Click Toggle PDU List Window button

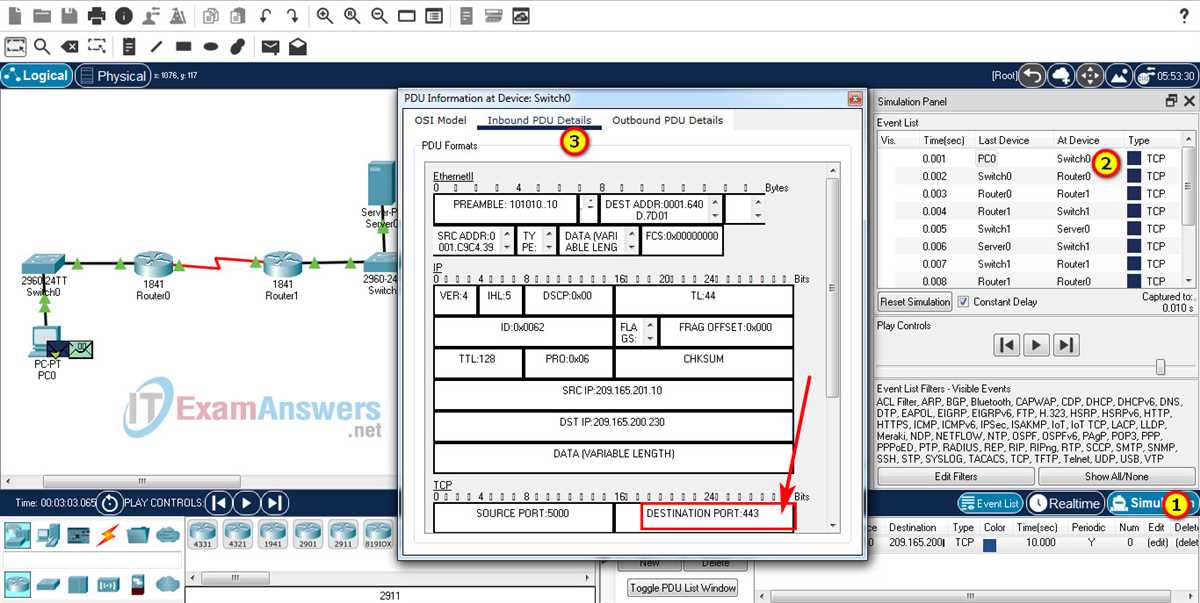coord(682,588)
